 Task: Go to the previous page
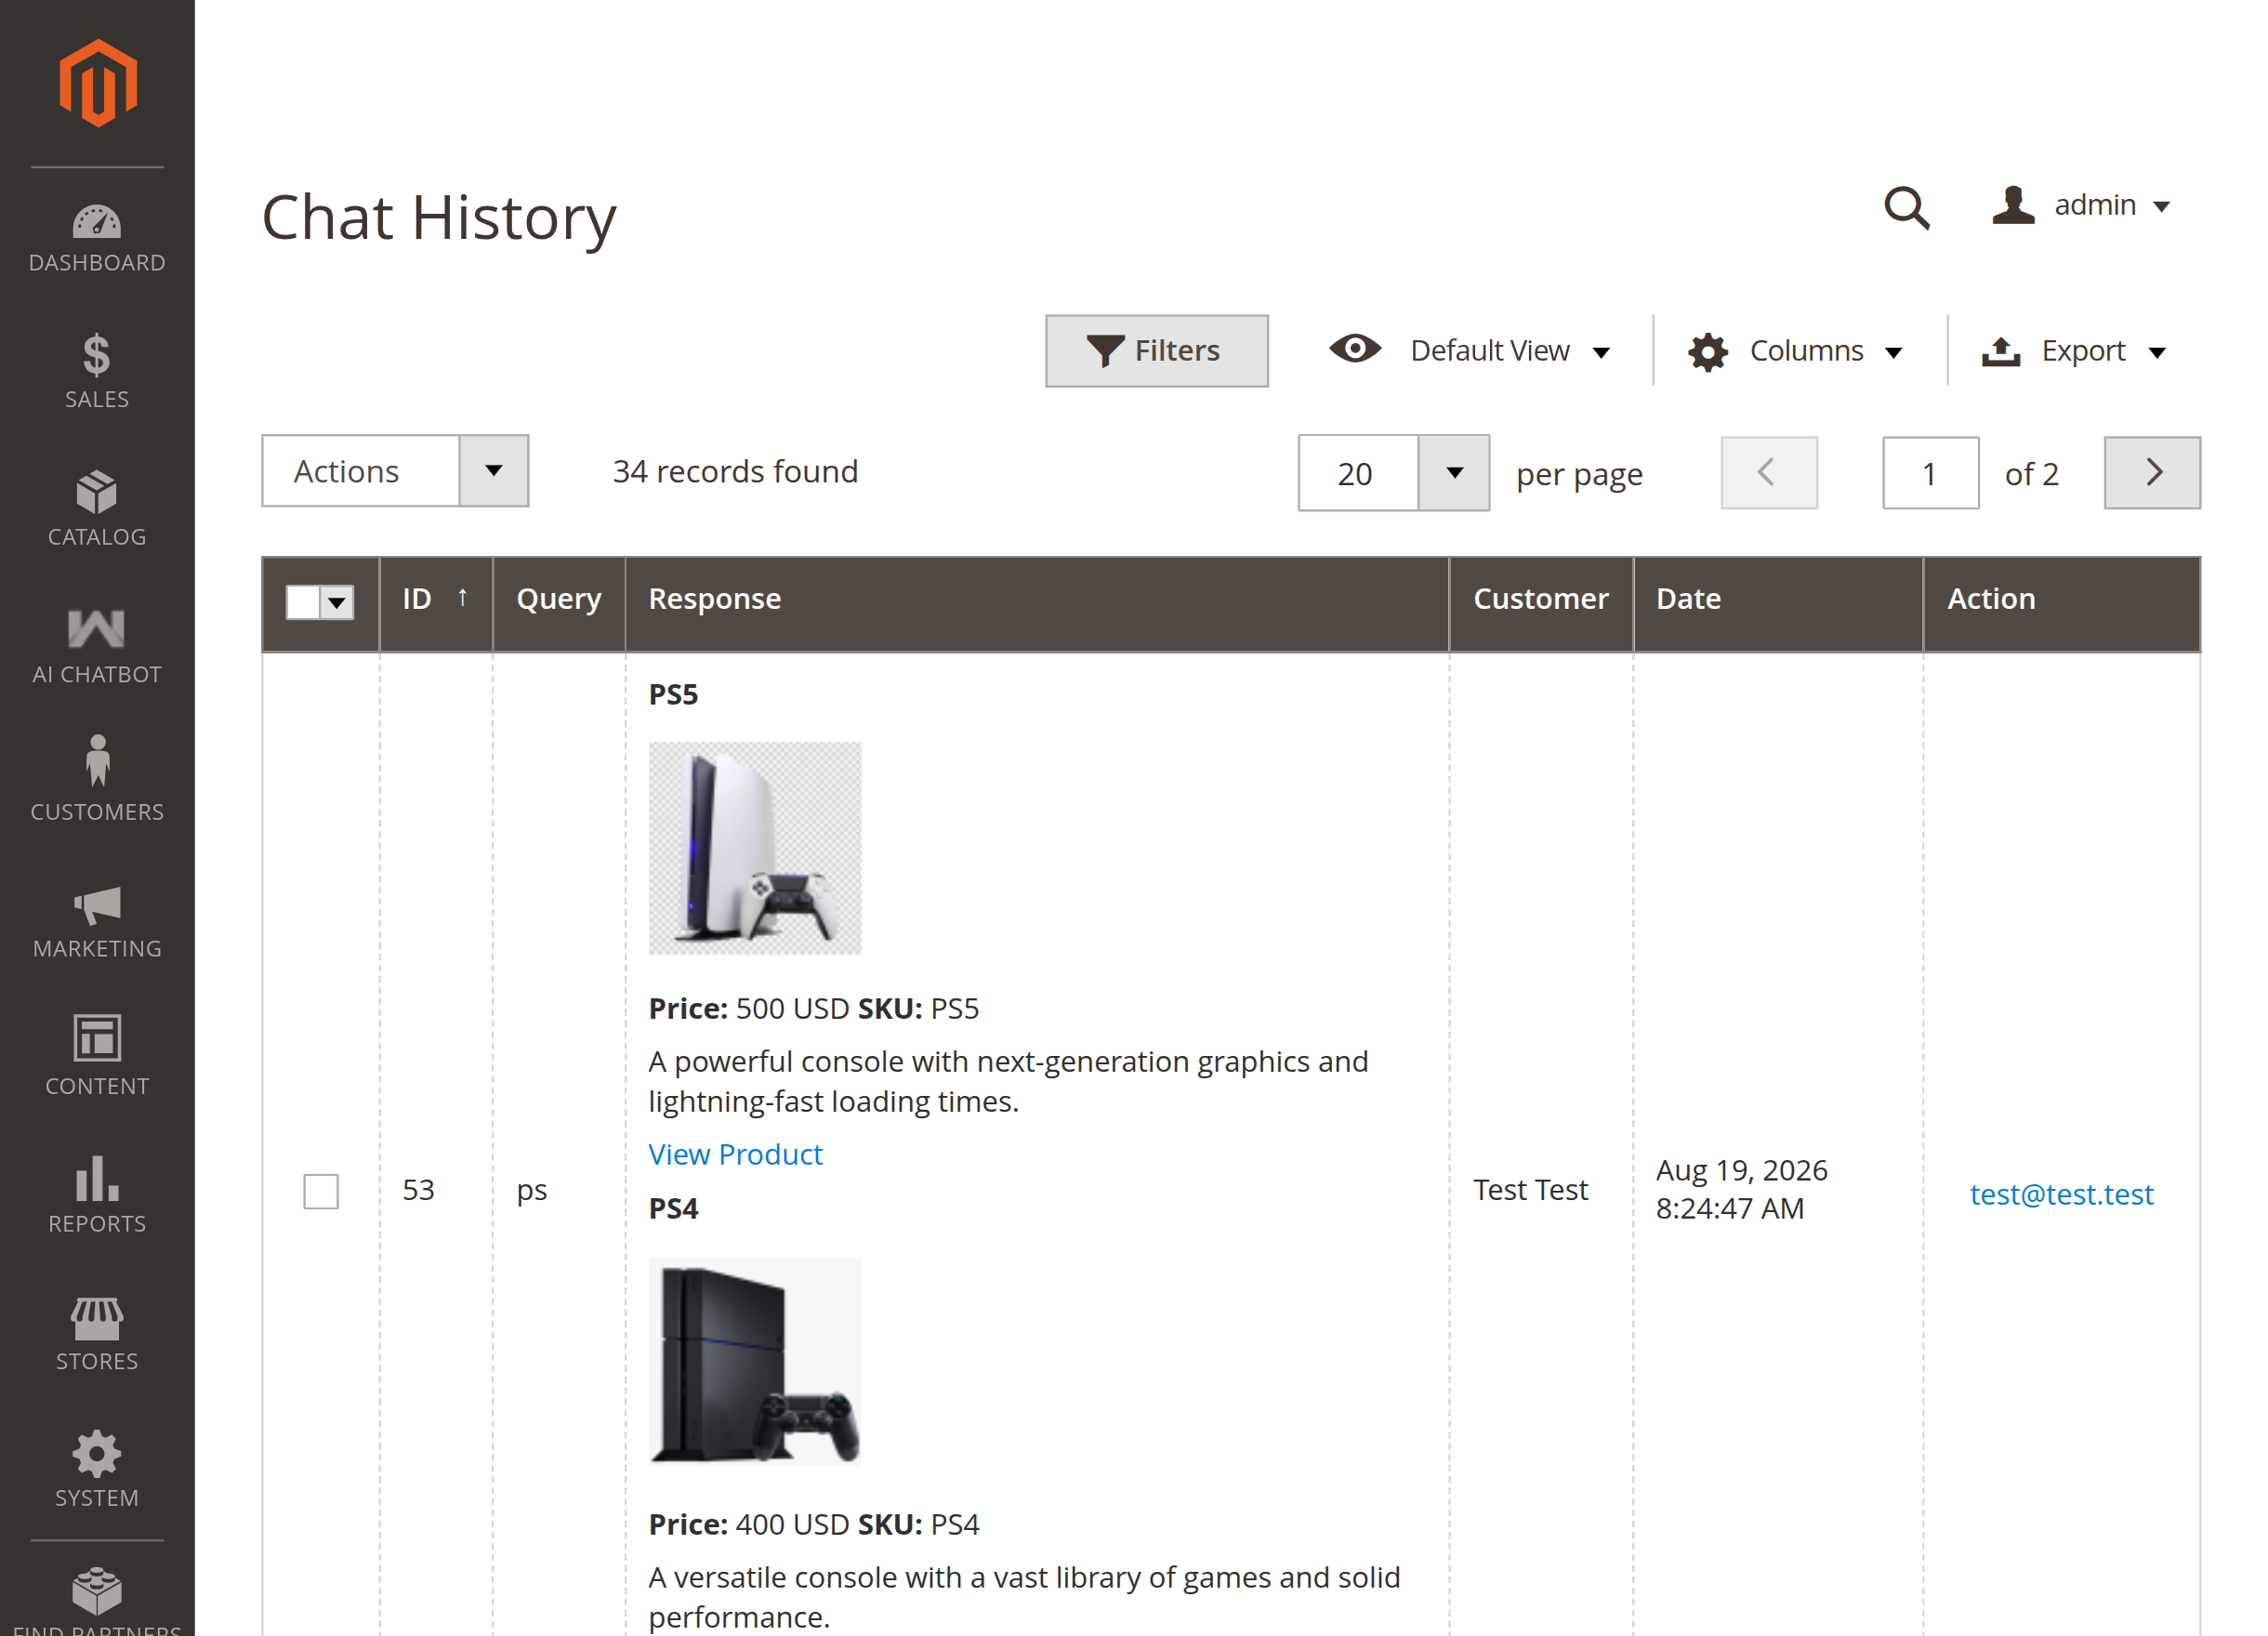(1768, 473)
